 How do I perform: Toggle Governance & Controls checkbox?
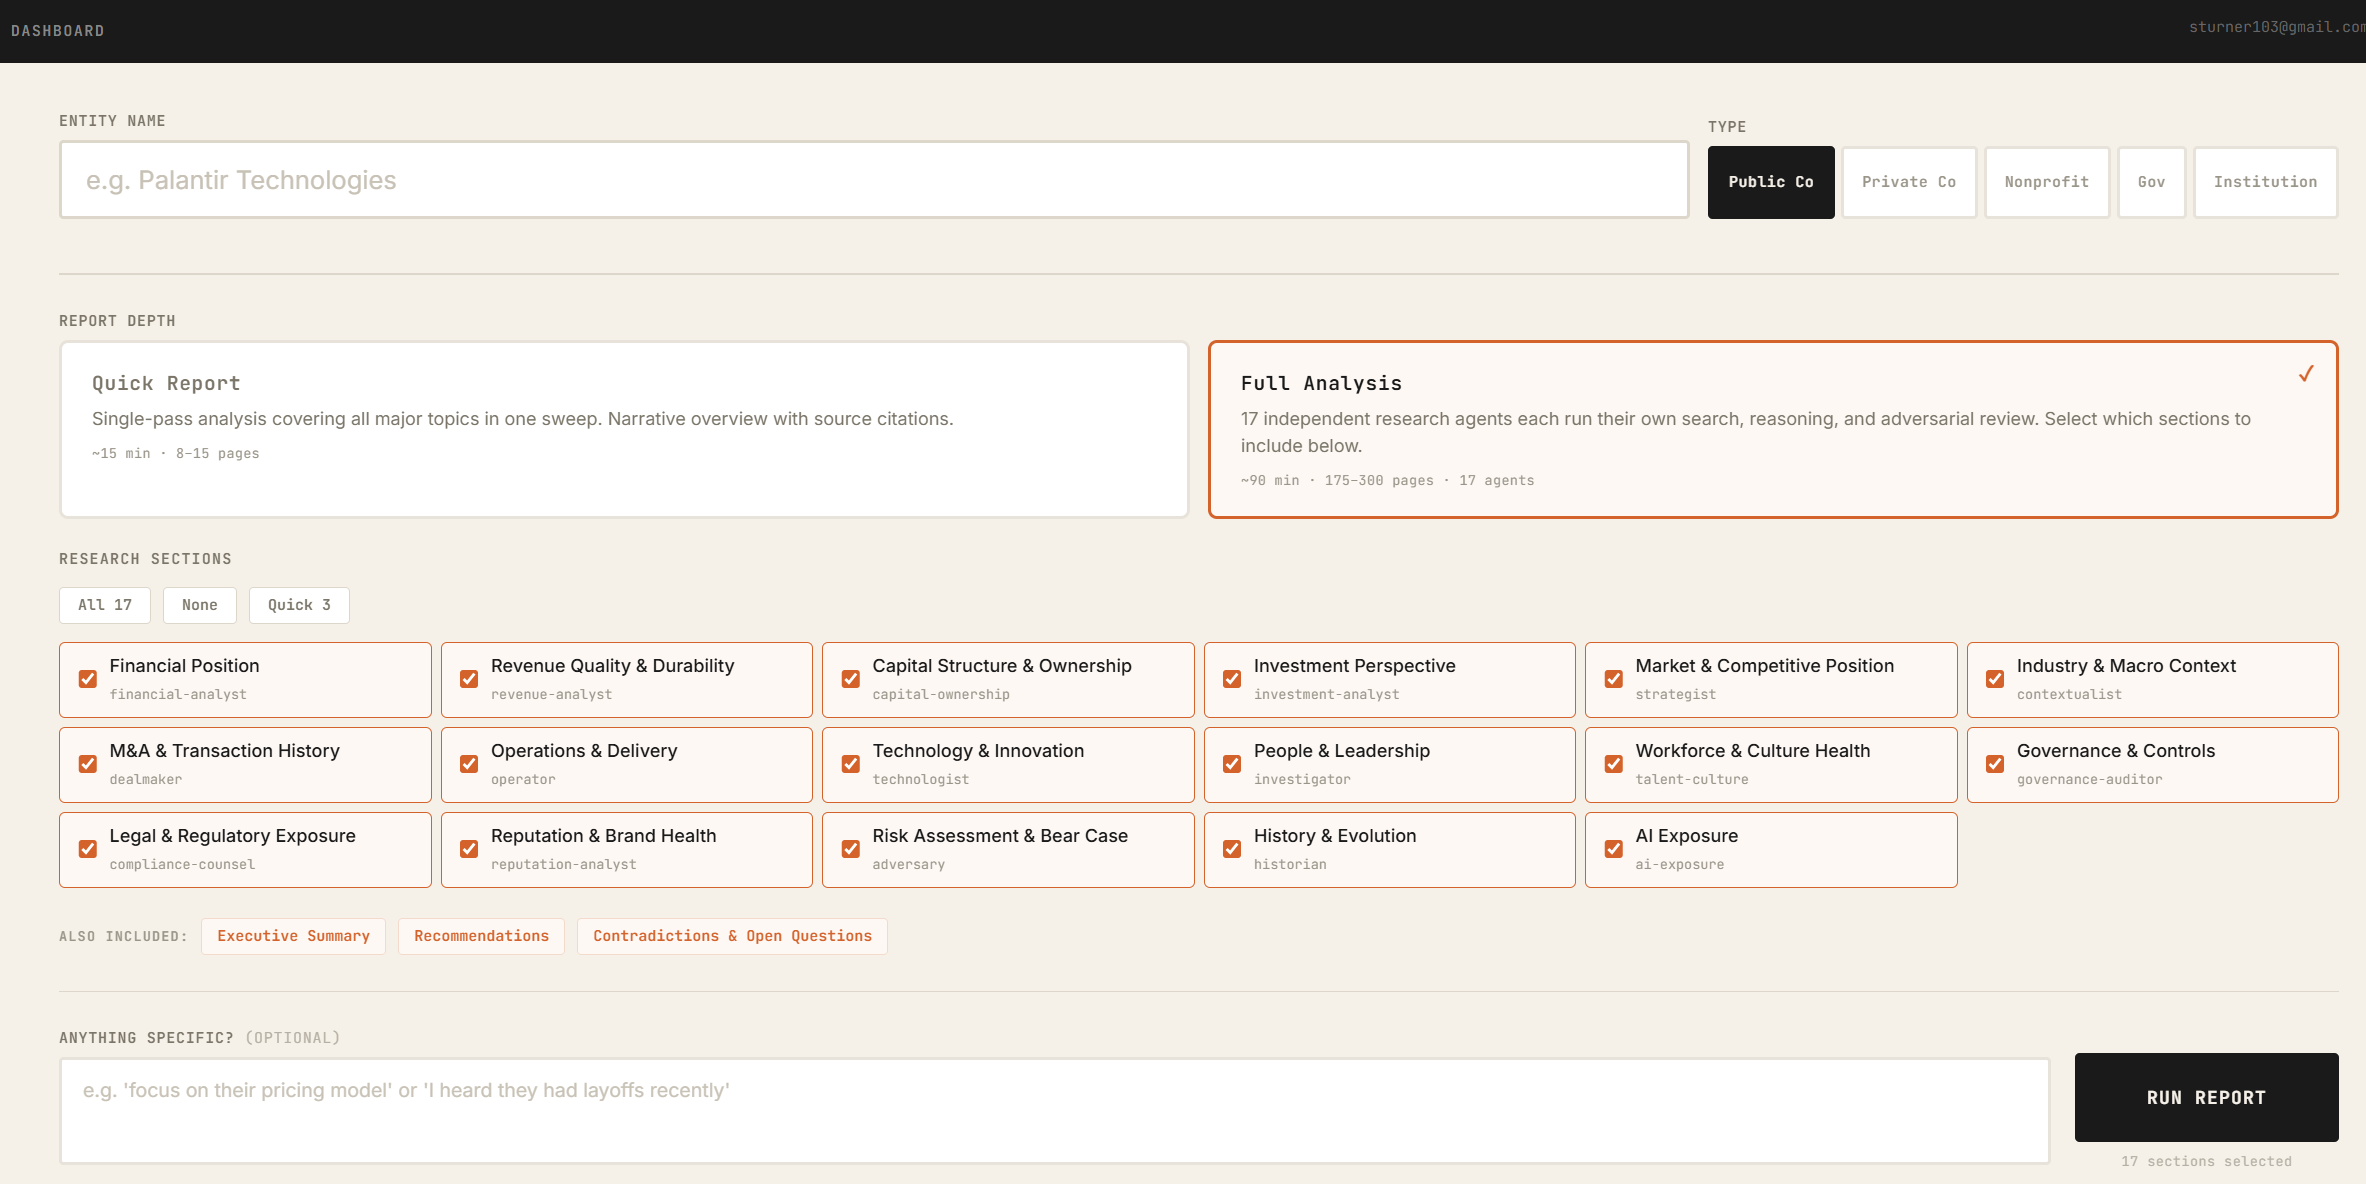point(1995,764)
